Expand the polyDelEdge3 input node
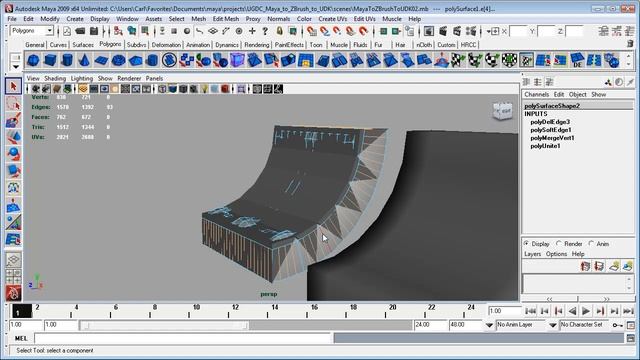This screenshot has height=360, width=640. click(550, 122)
